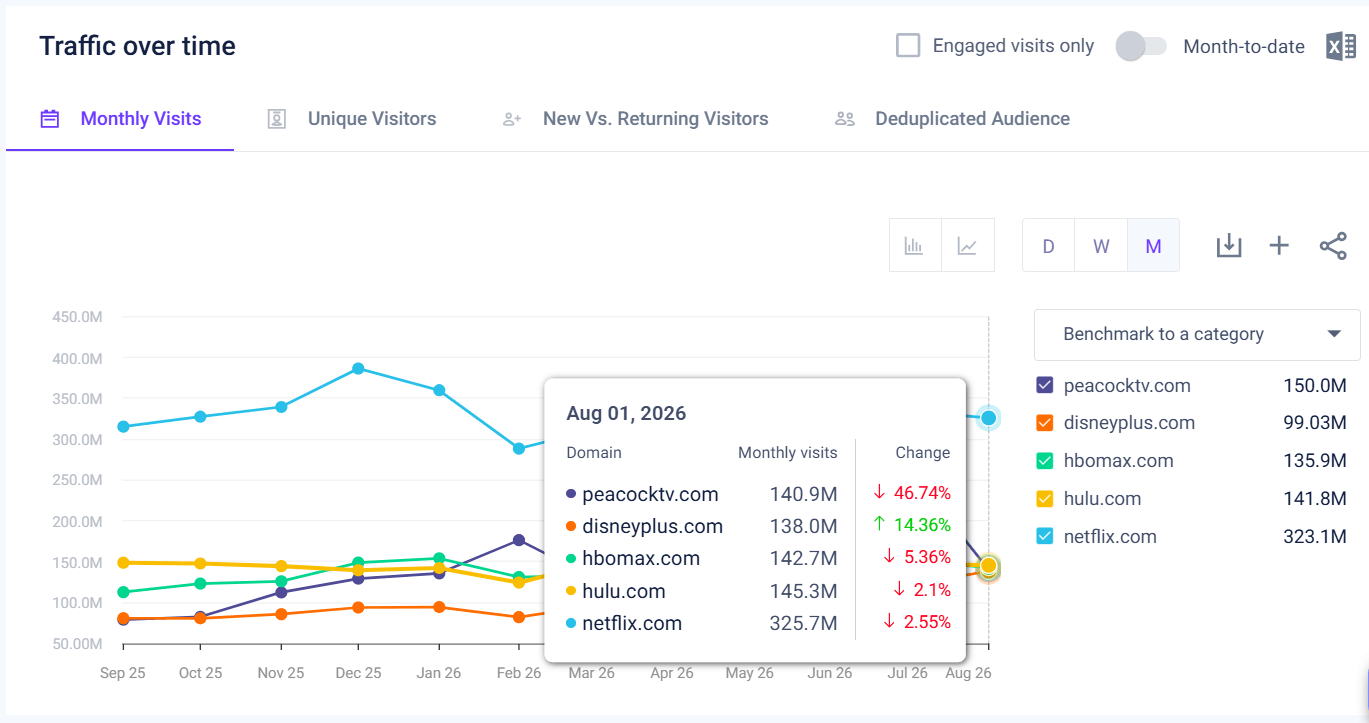Click the New Vs. Returning Visitors icon
This screenshot has width=1369, height=723.
point(512,119)
